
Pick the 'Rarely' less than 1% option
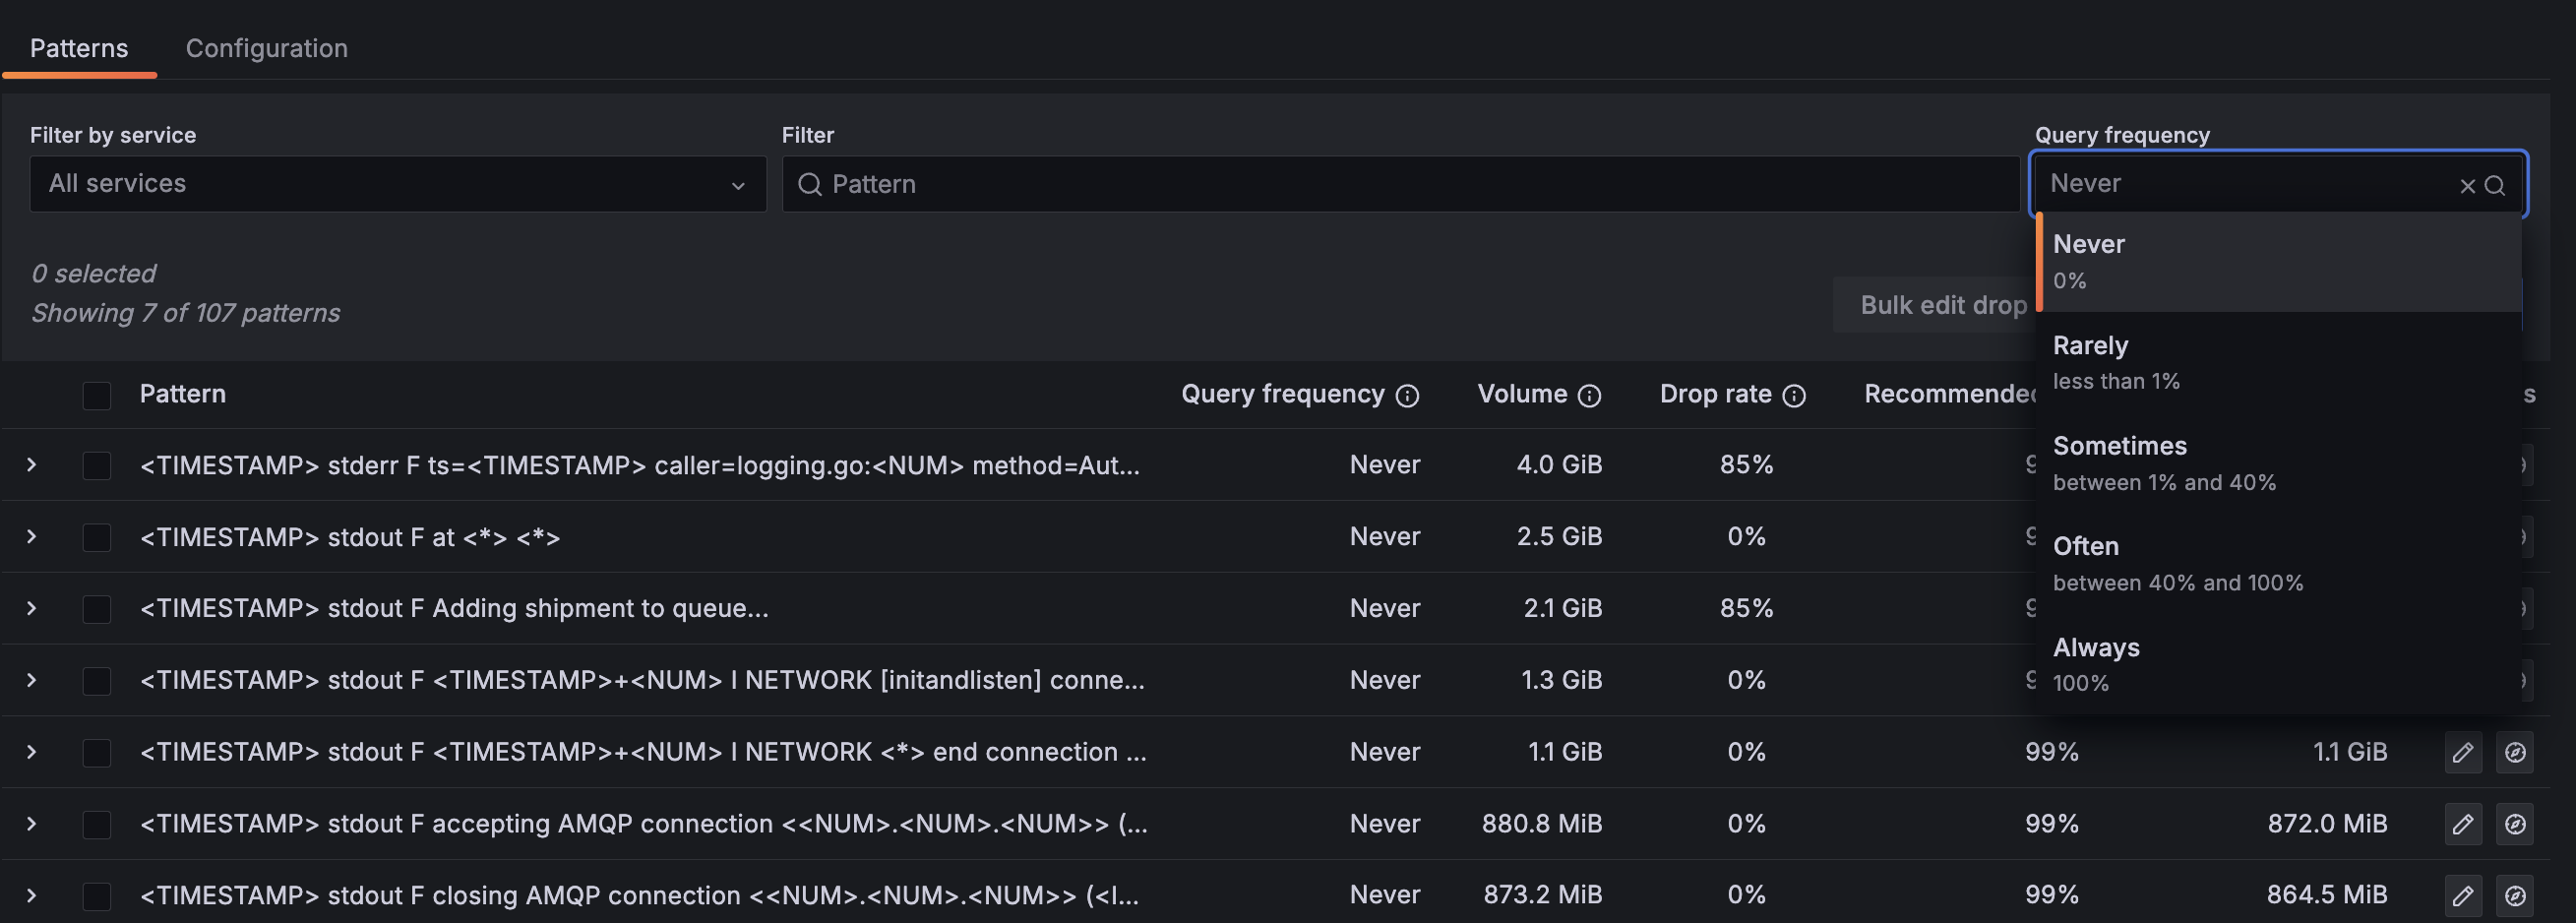coord(2116,361)
